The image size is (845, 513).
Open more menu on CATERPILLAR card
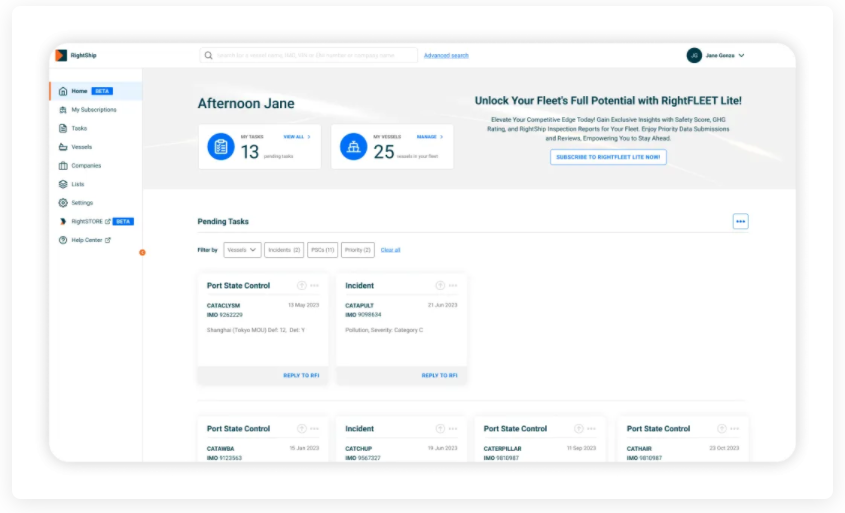592,429
